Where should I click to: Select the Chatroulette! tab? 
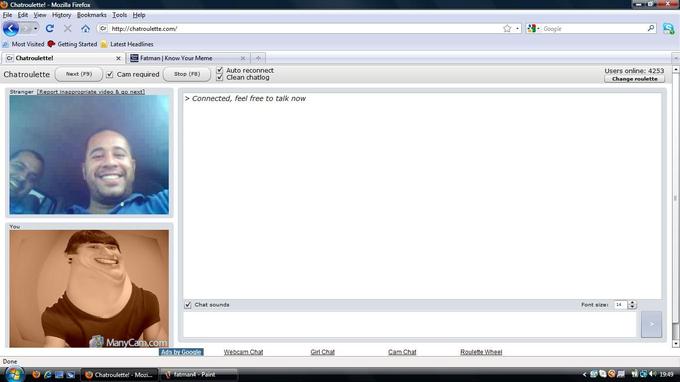pos(63,58)
